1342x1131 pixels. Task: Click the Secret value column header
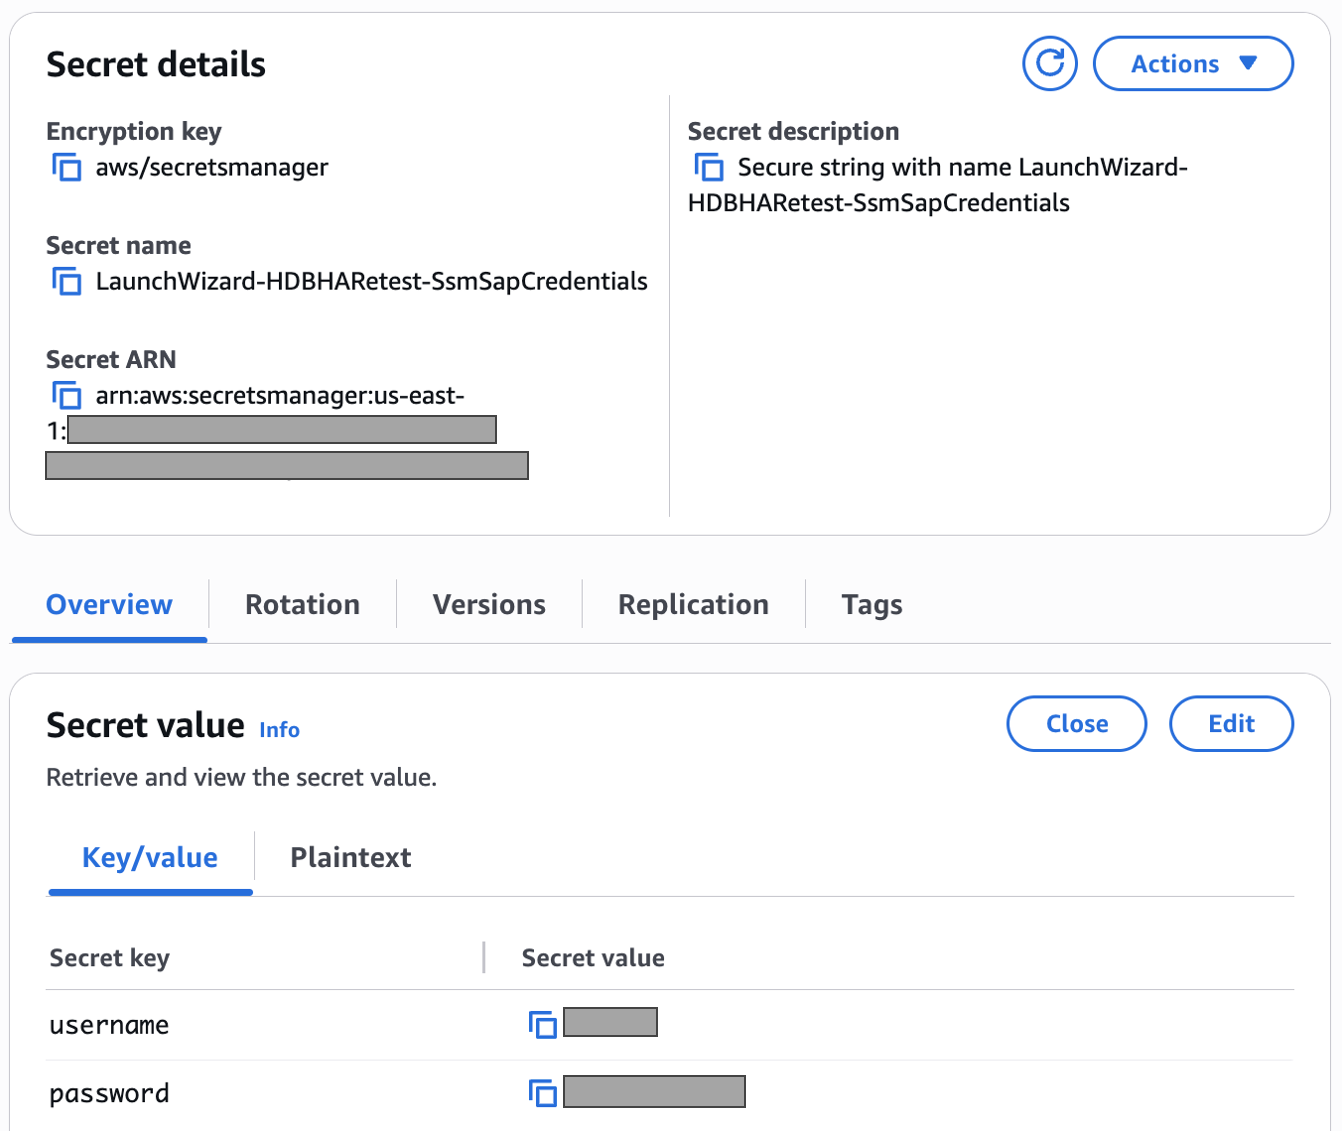pyautogui.click(x=593, y=958)
